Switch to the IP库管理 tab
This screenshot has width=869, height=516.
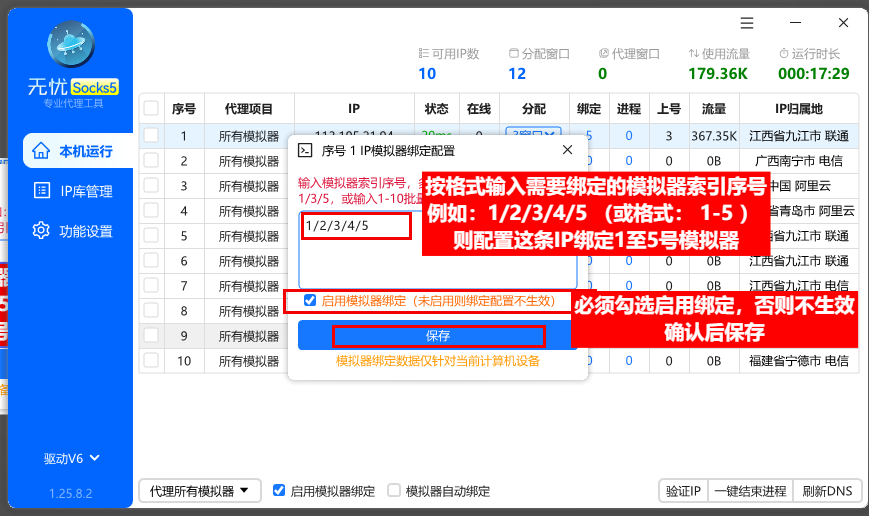pyautogui.click(x=85, y=191)
